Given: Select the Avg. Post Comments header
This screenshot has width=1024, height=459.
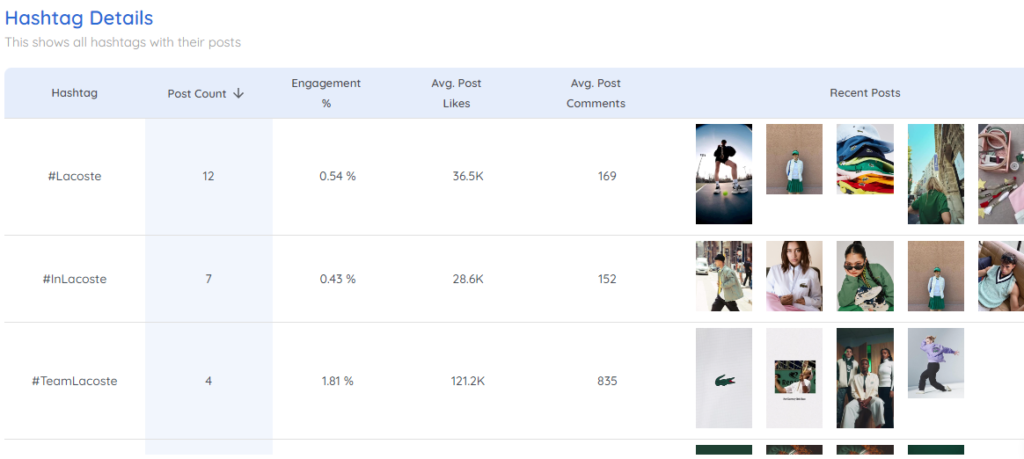Looking at the screenshot, I should [x=596, y=93].
